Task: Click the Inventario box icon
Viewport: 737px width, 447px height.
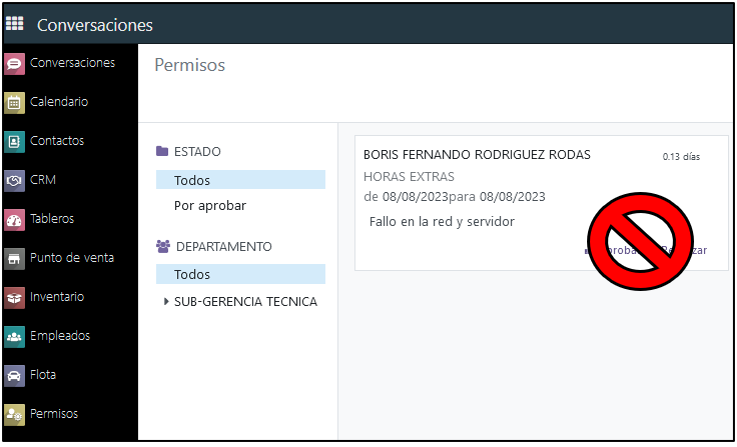Action: (14, 298)
